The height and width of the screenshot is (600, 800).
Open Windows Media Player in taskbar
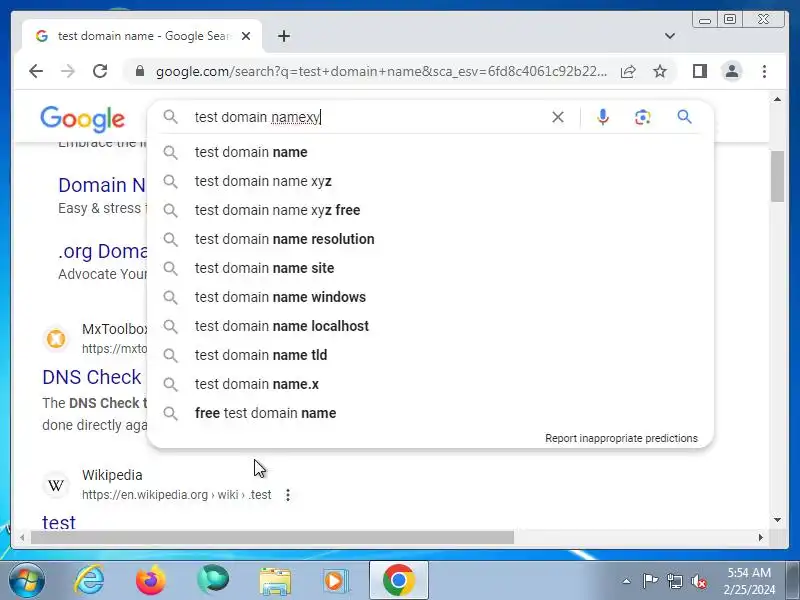[335, 581]
